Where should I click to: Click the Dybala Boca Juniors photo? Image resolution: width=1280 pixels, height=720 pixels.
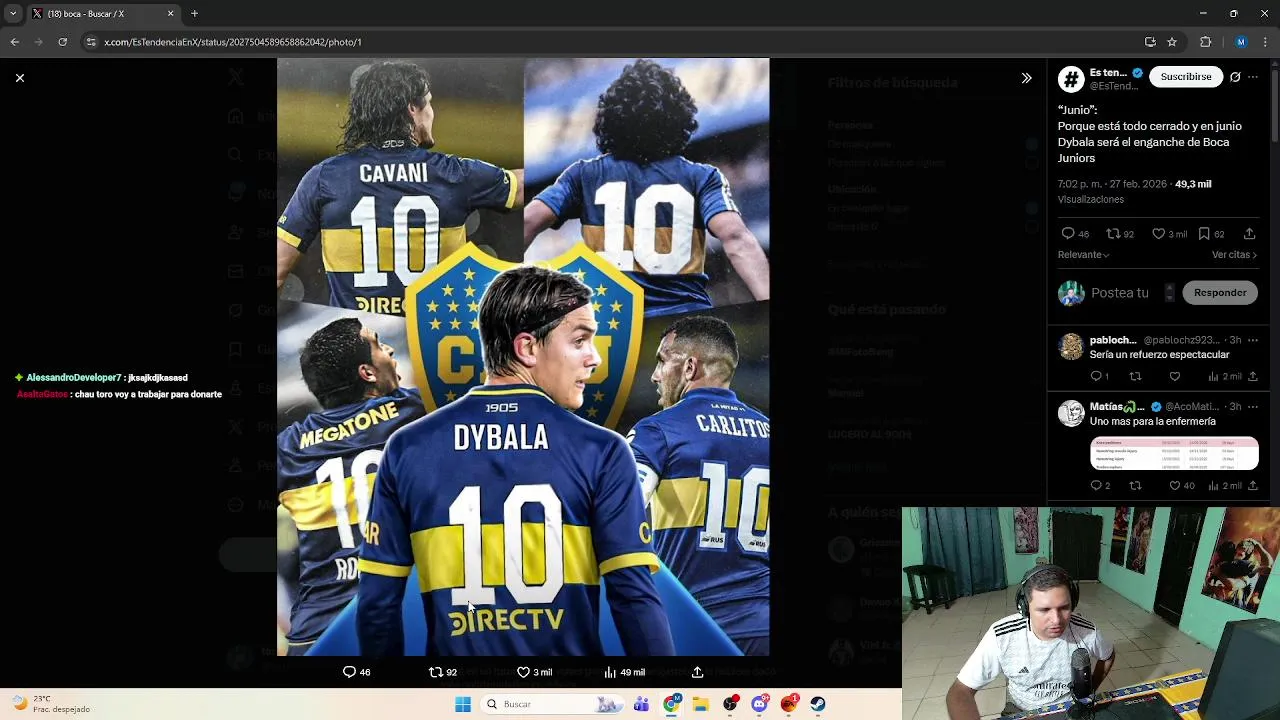coord(523,357)
